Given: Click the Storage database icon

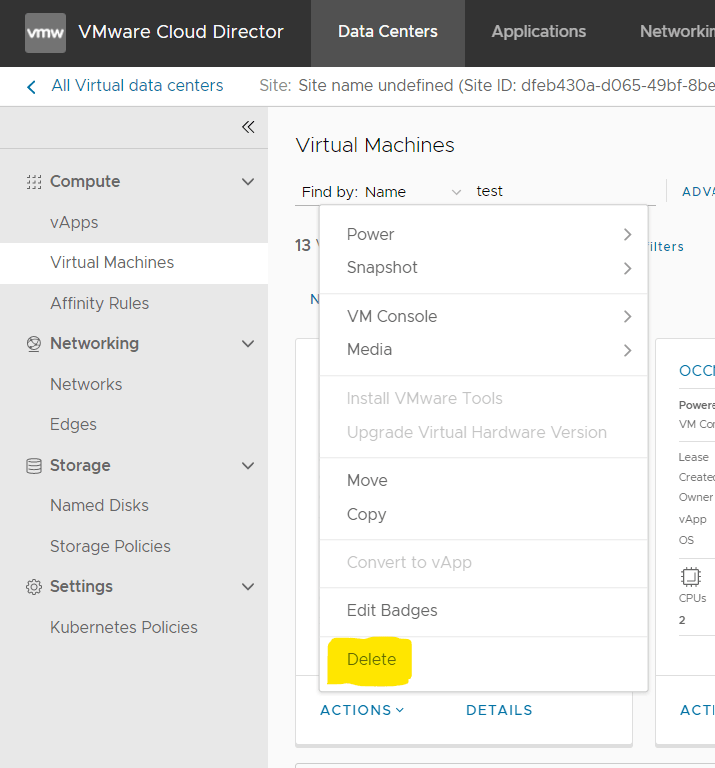Looking at the screenshot, I should coord(34,466).
